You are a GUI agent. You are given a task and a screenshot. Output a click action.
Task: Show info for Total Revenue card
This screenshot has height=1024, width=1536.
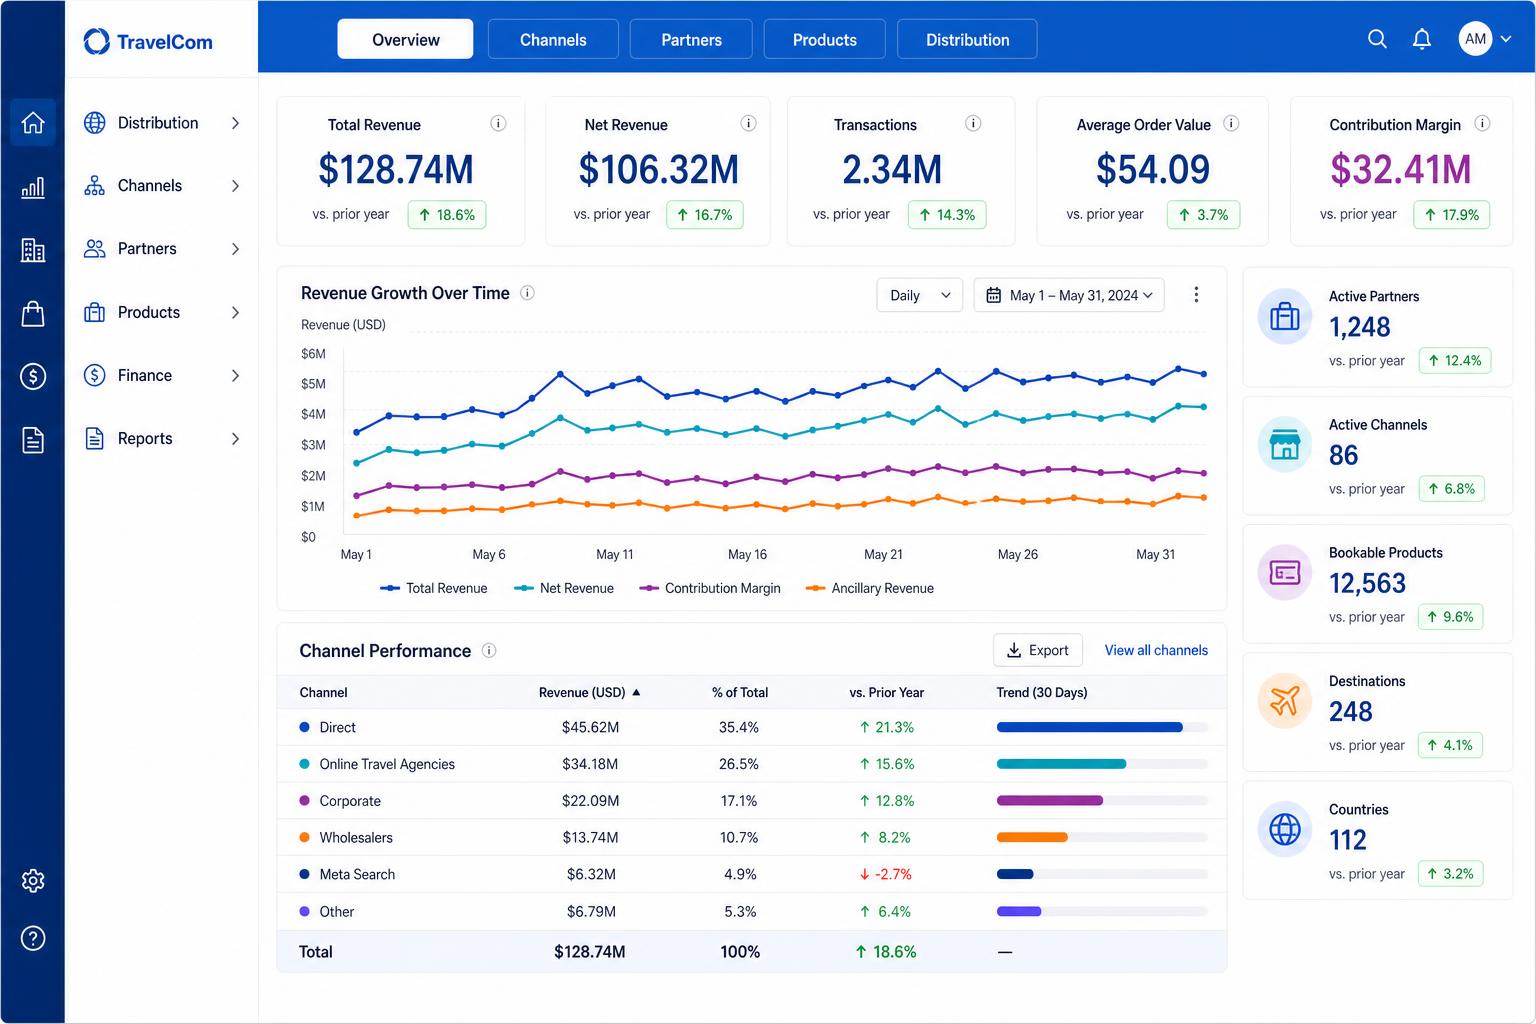pos(498,123)
